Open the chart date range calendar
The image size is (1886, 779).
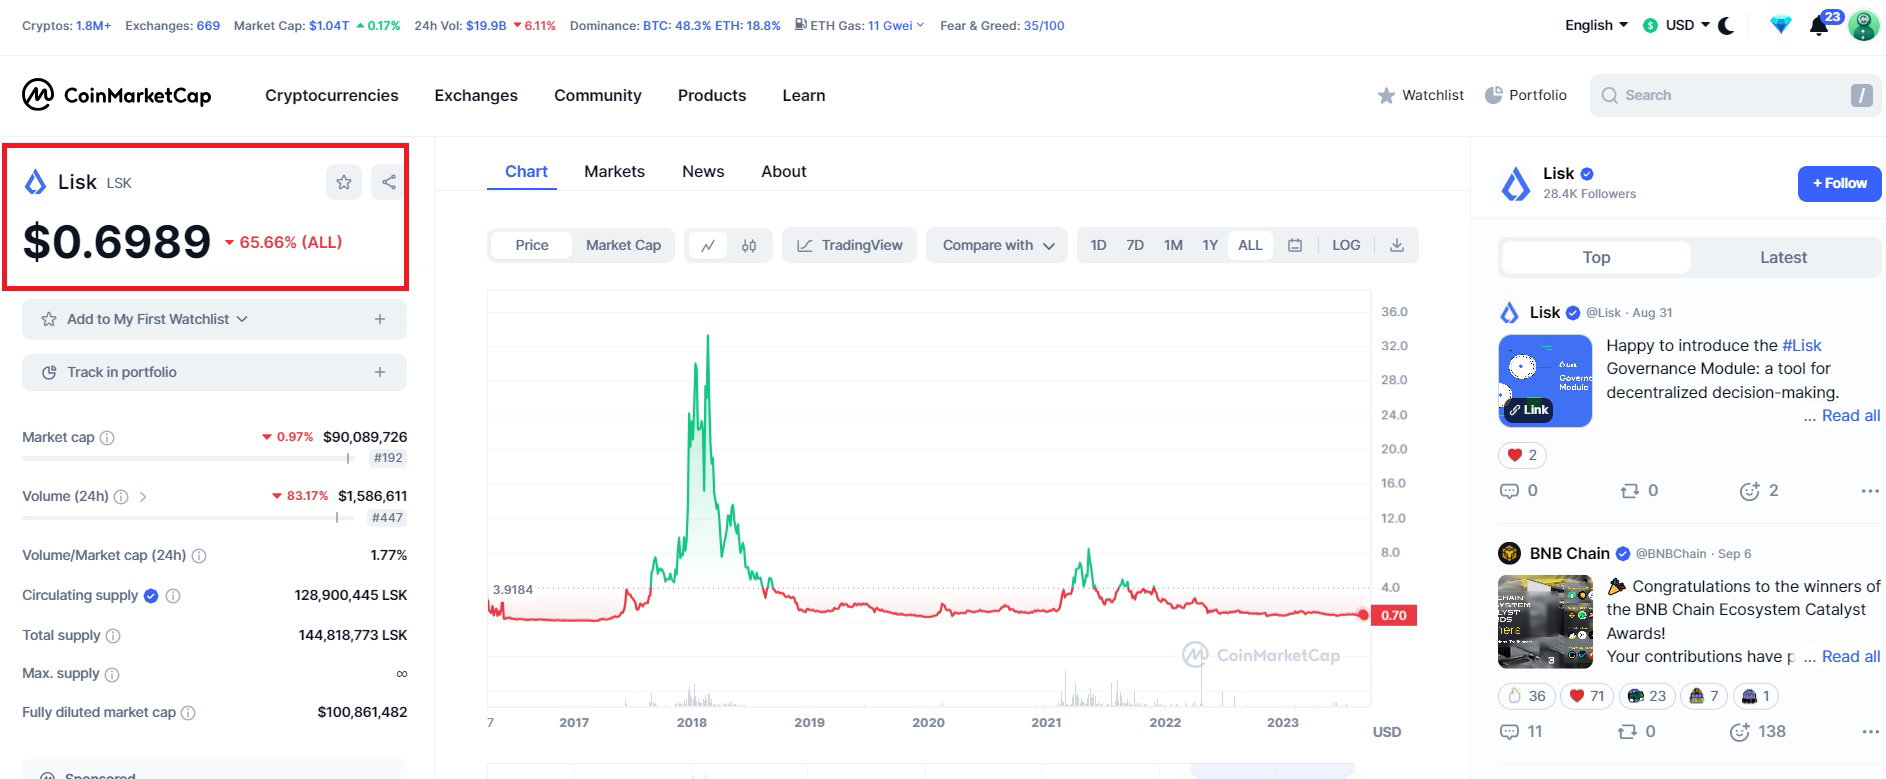1295,245
